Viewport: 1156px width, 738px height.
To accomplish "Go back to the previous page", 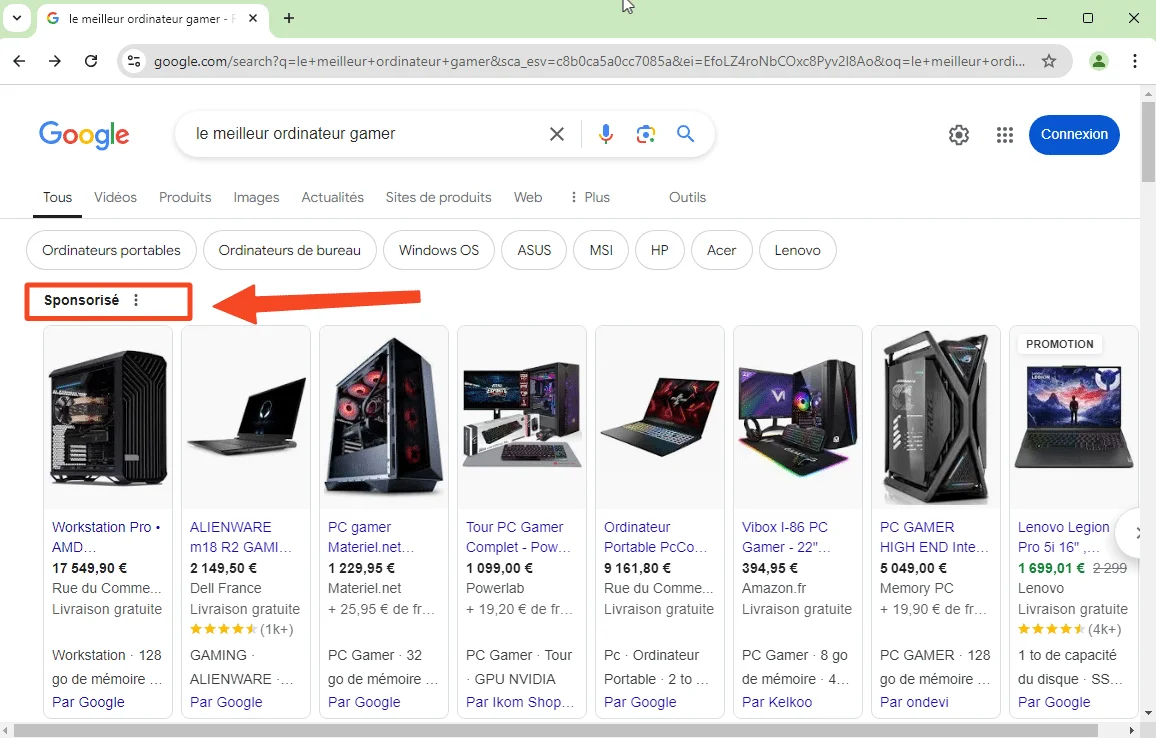I will pos(19,61).
